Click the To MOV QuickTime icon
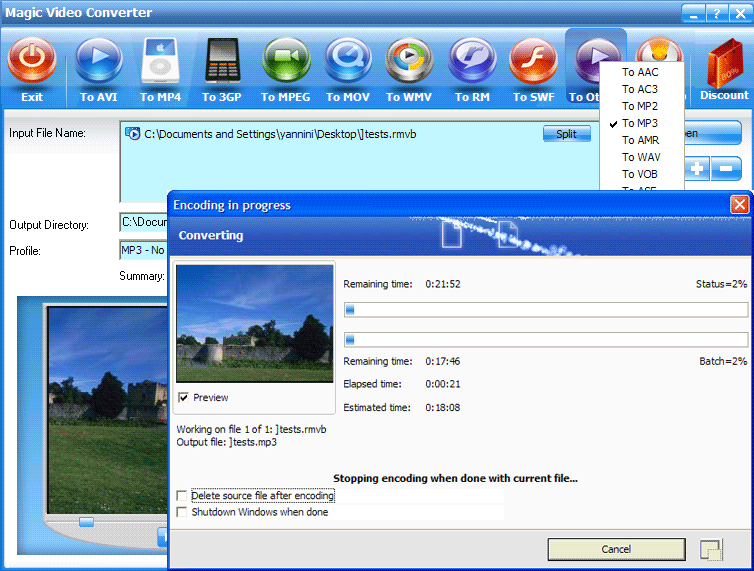Screen dimensions: 754x571 pos(348,61)
